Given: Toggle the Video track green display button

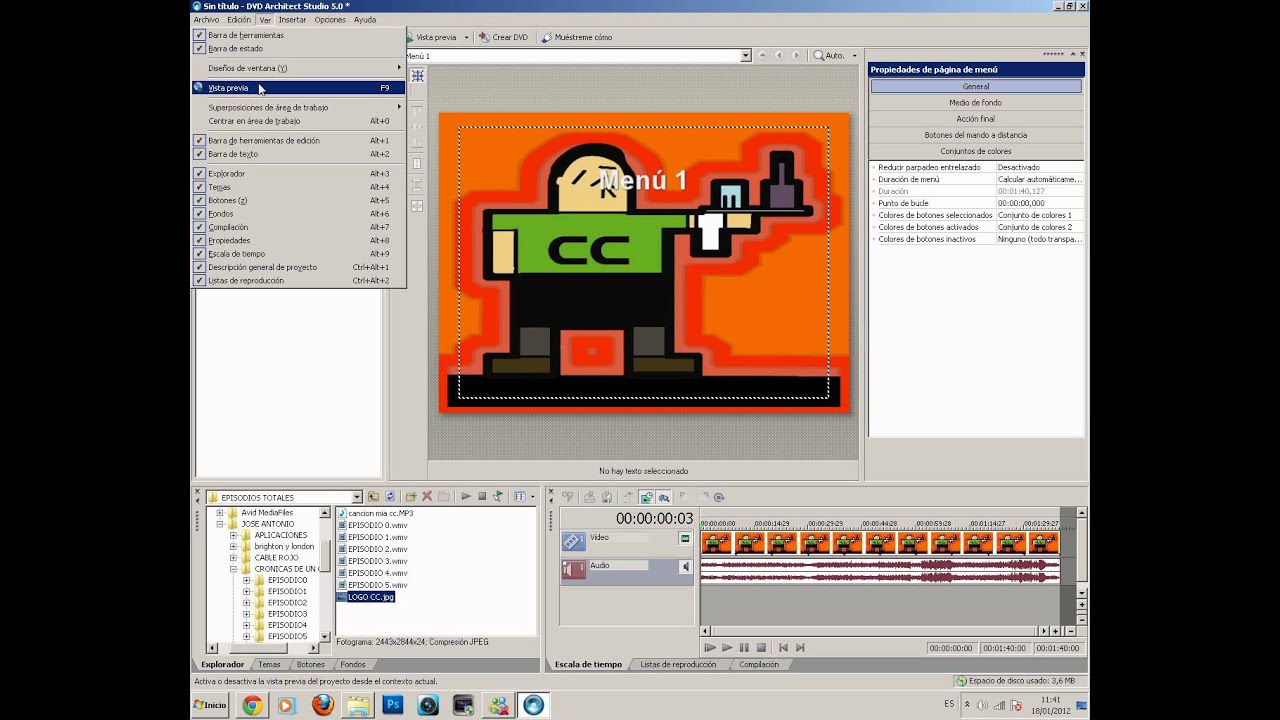Looking at the screenshot, I should pyautogui.click(x=685, y=538).
